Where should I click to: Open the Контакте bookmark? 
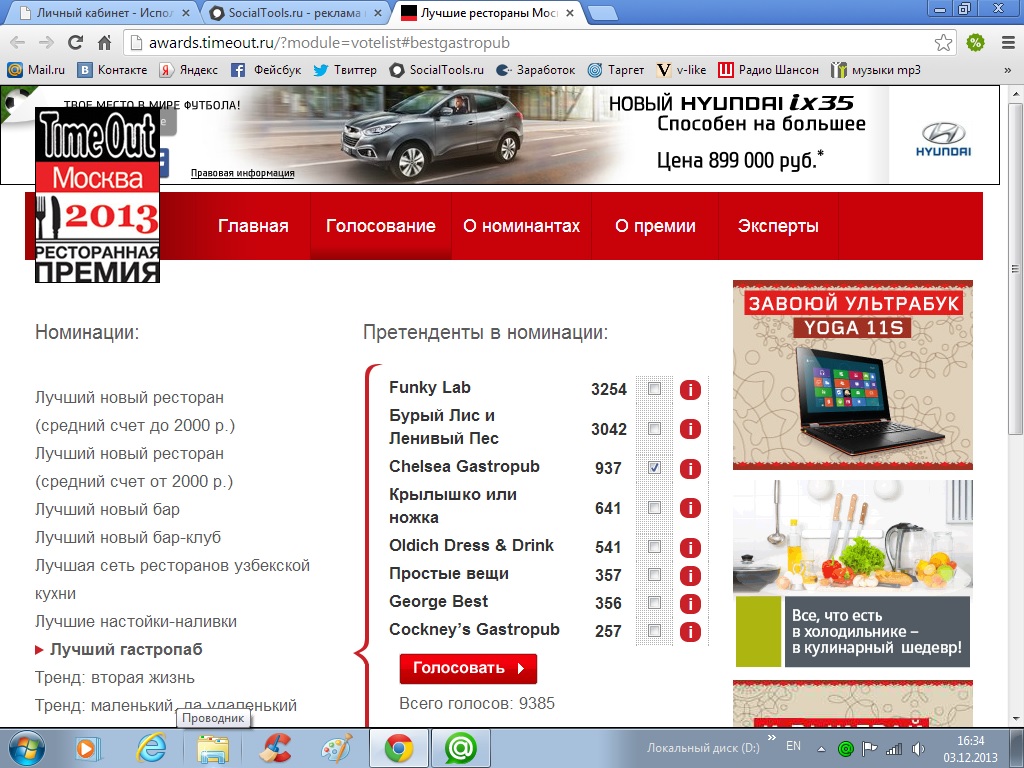(112, 70)
